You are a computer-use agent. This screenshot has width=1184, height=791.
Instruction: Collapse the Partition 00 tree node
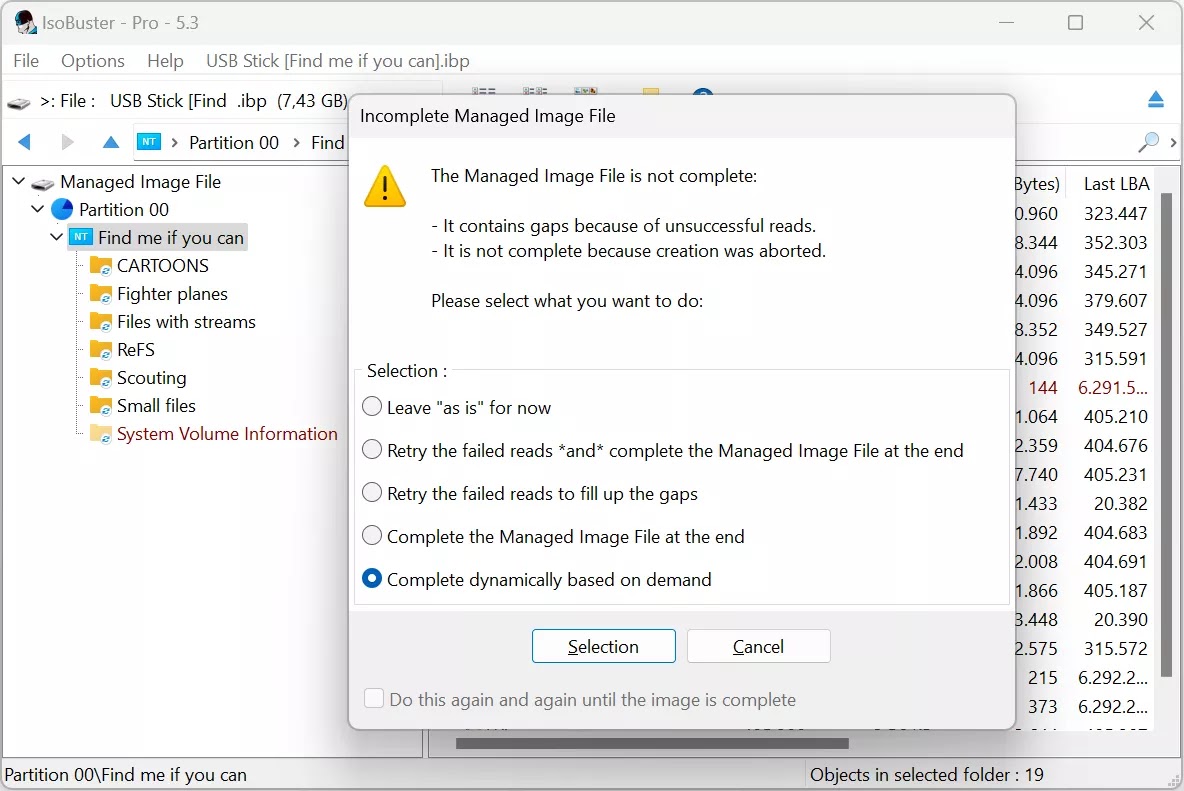(37, 209)
